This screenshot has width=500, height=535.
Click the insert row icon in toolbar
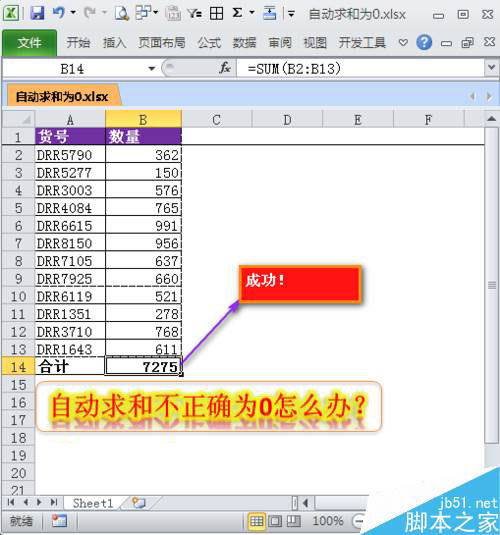pos(270,13)
